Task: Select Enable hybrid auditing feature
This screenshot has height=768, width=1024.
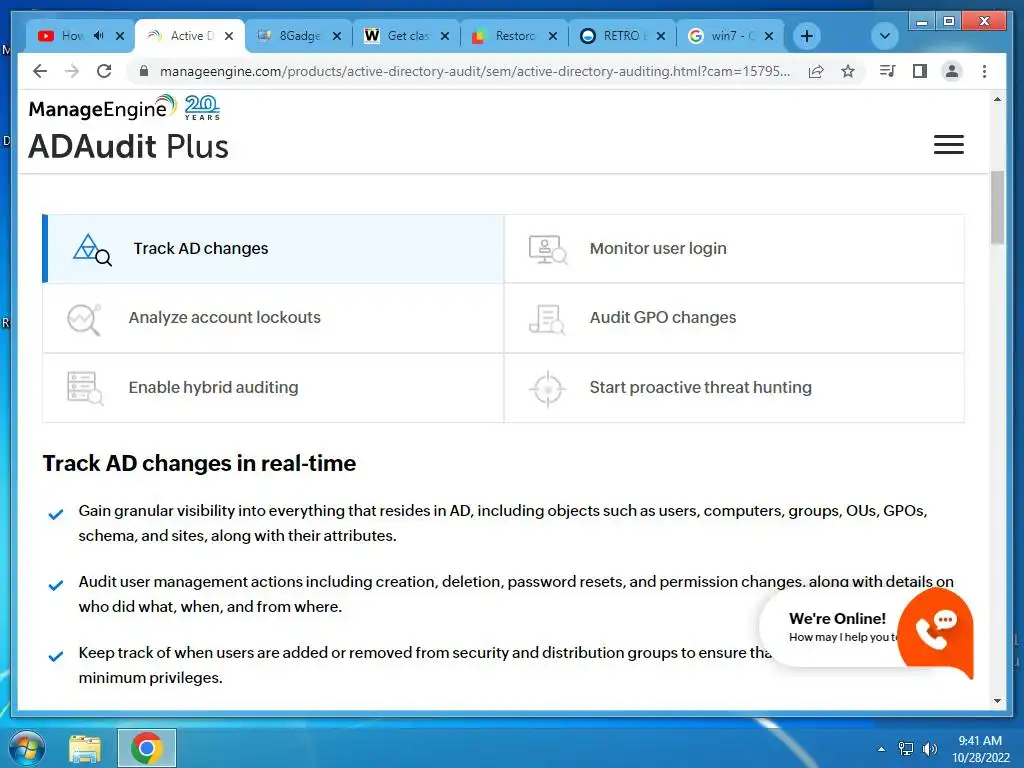Action: (273, 388)
